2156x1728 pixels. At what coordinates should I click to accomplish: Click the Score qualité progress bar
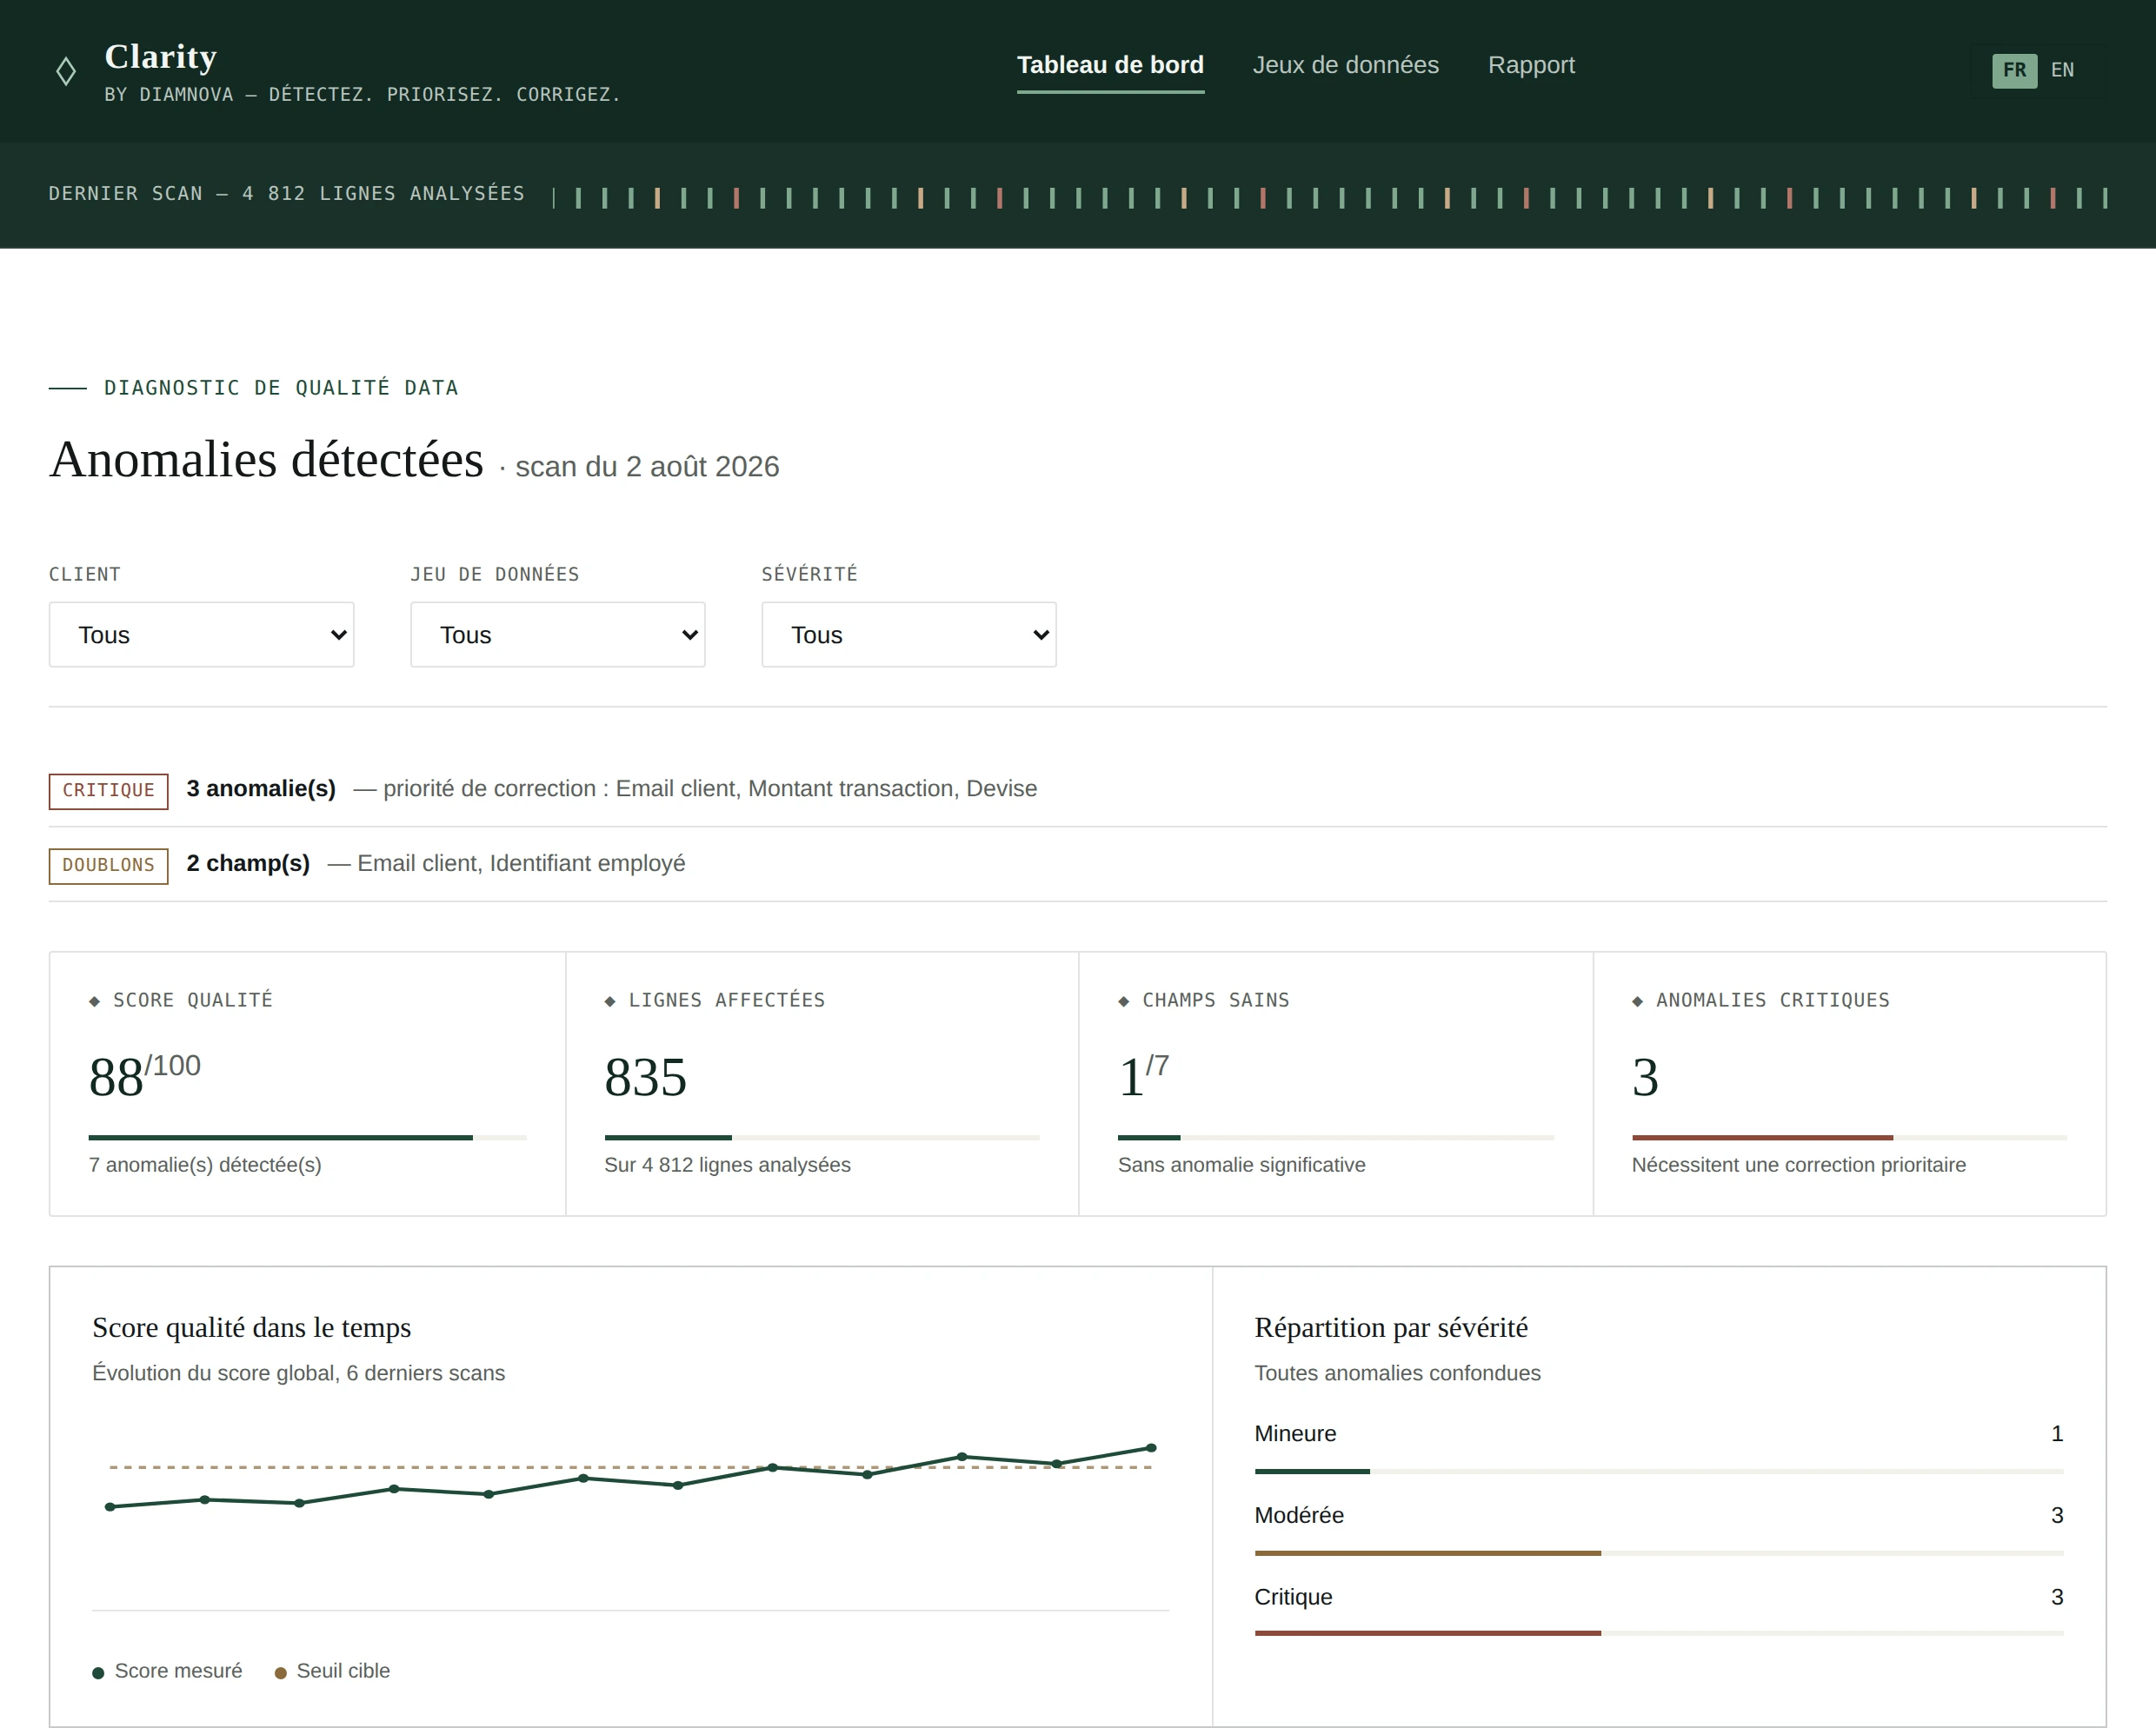pos(307,1137)
